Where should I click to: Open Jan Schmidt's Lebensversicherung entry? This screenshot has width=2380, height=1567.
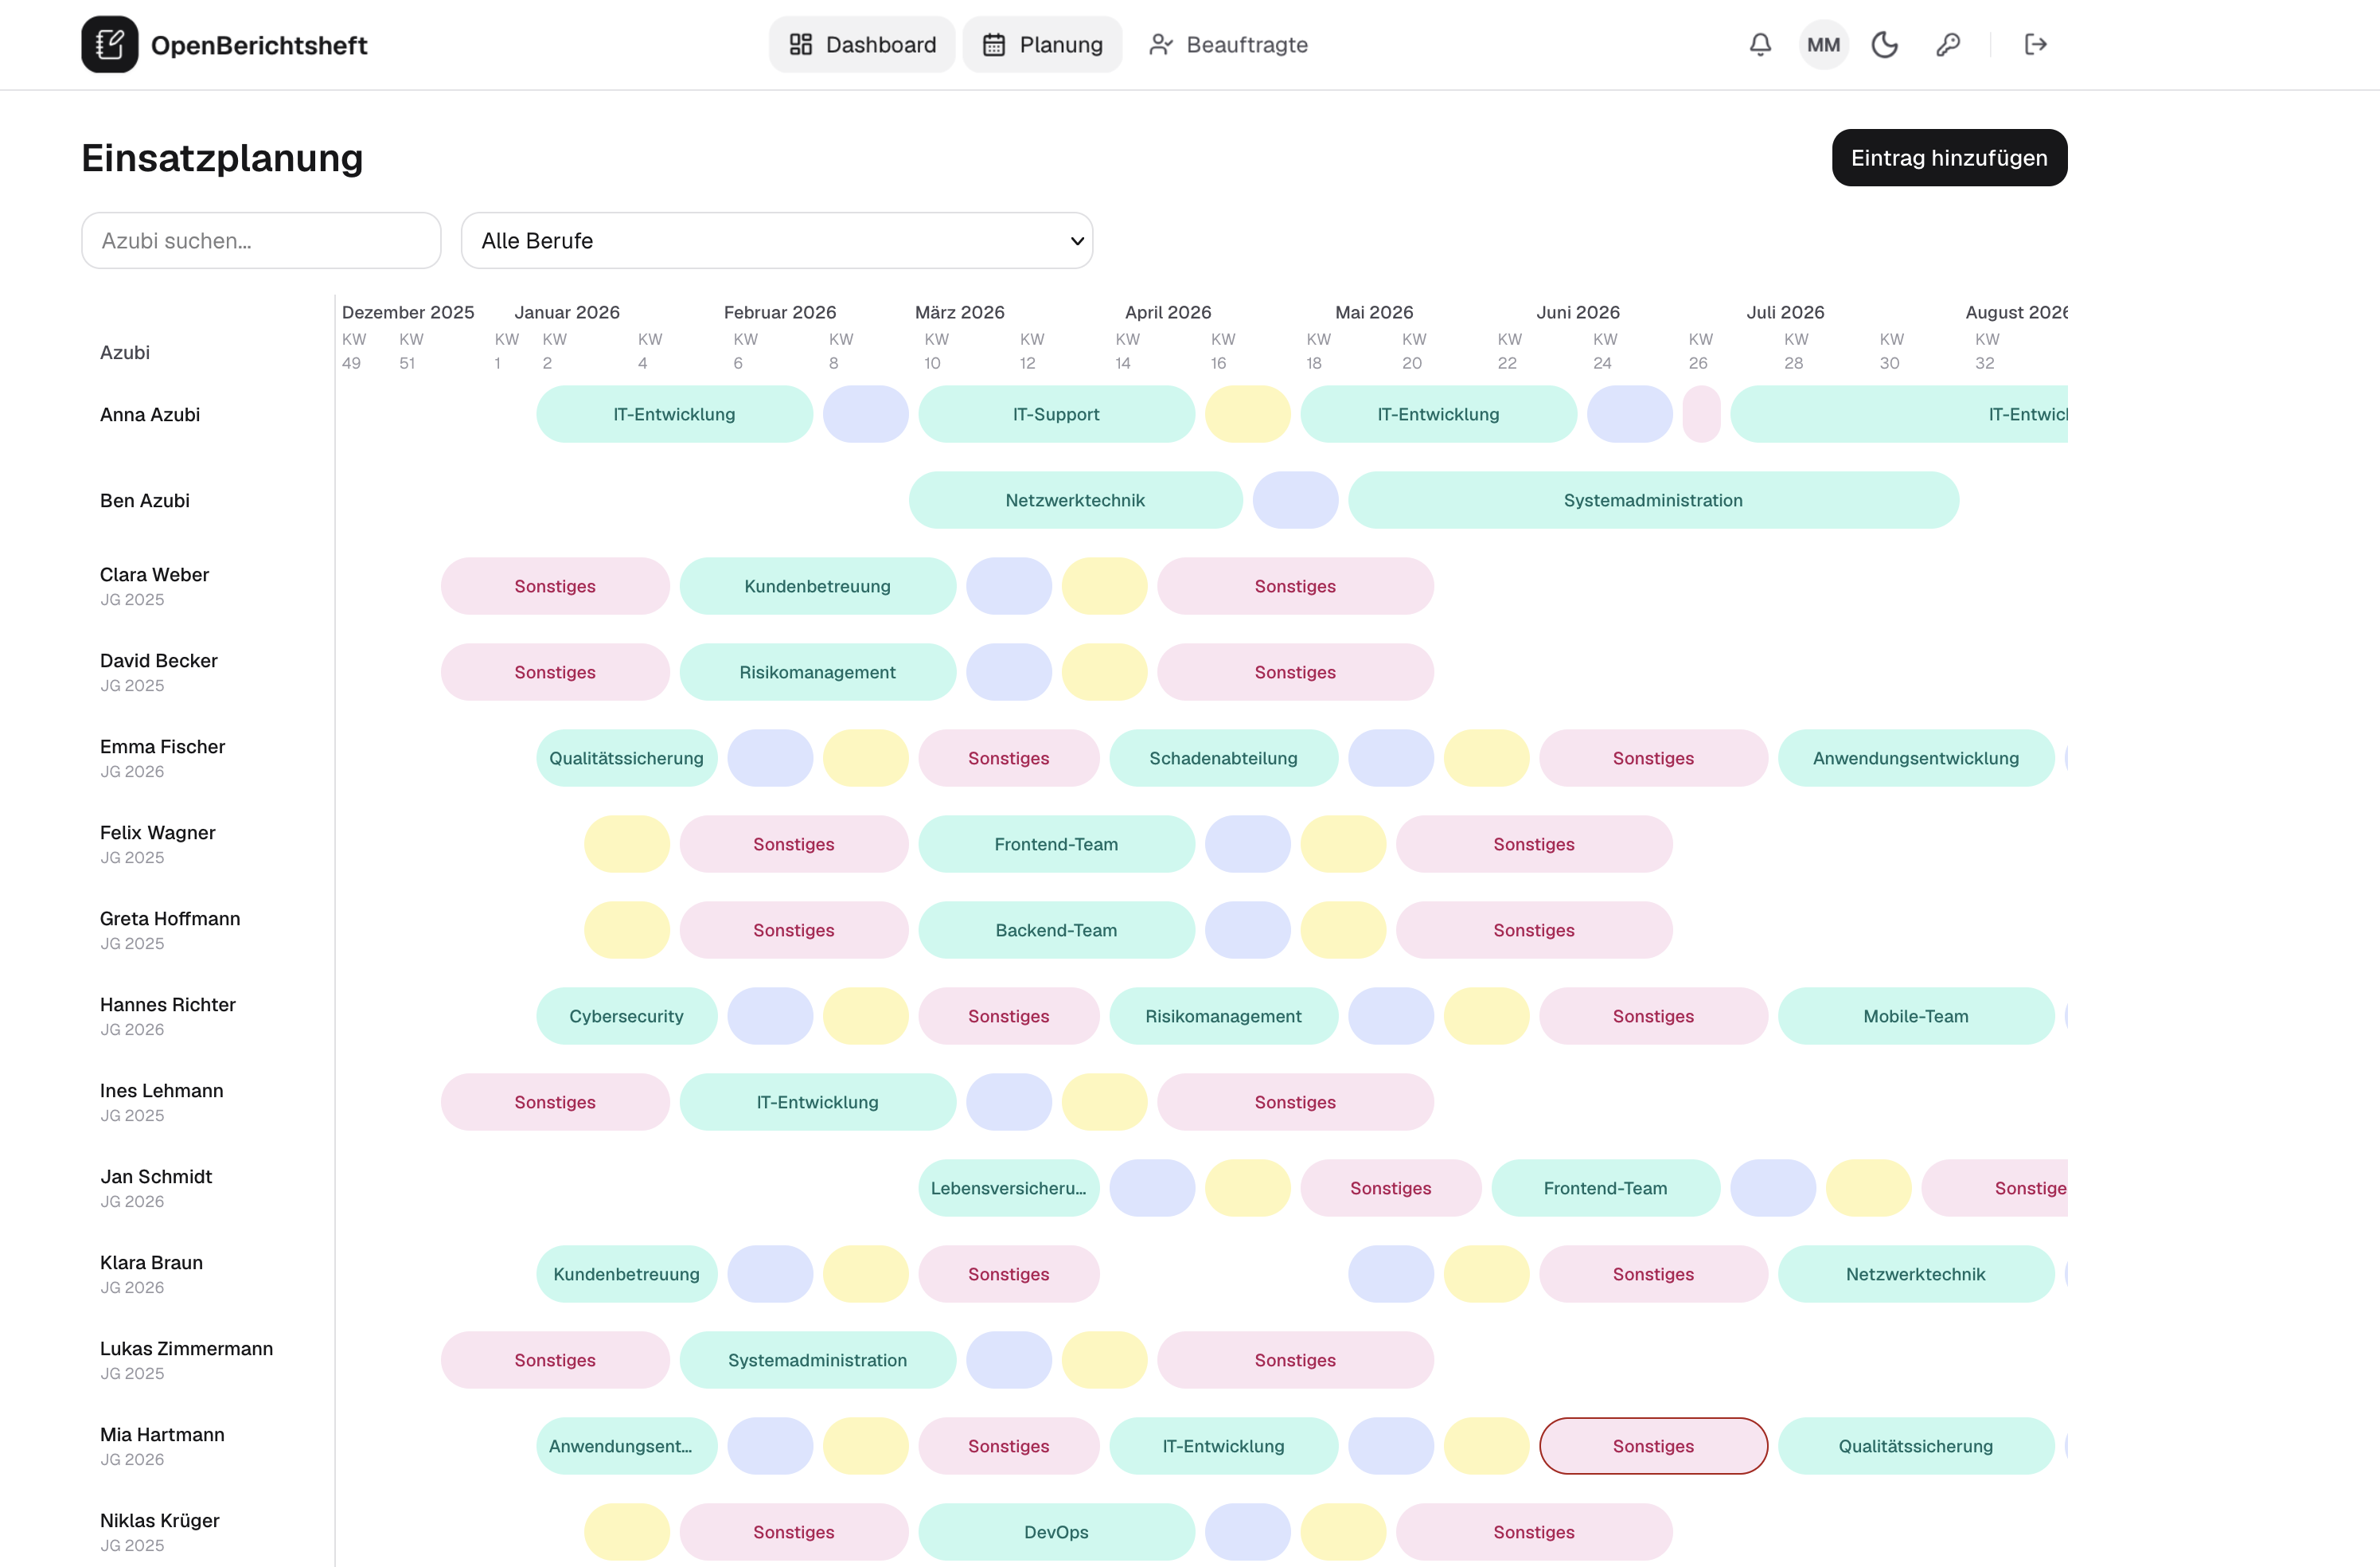tap(1008, 1188)
